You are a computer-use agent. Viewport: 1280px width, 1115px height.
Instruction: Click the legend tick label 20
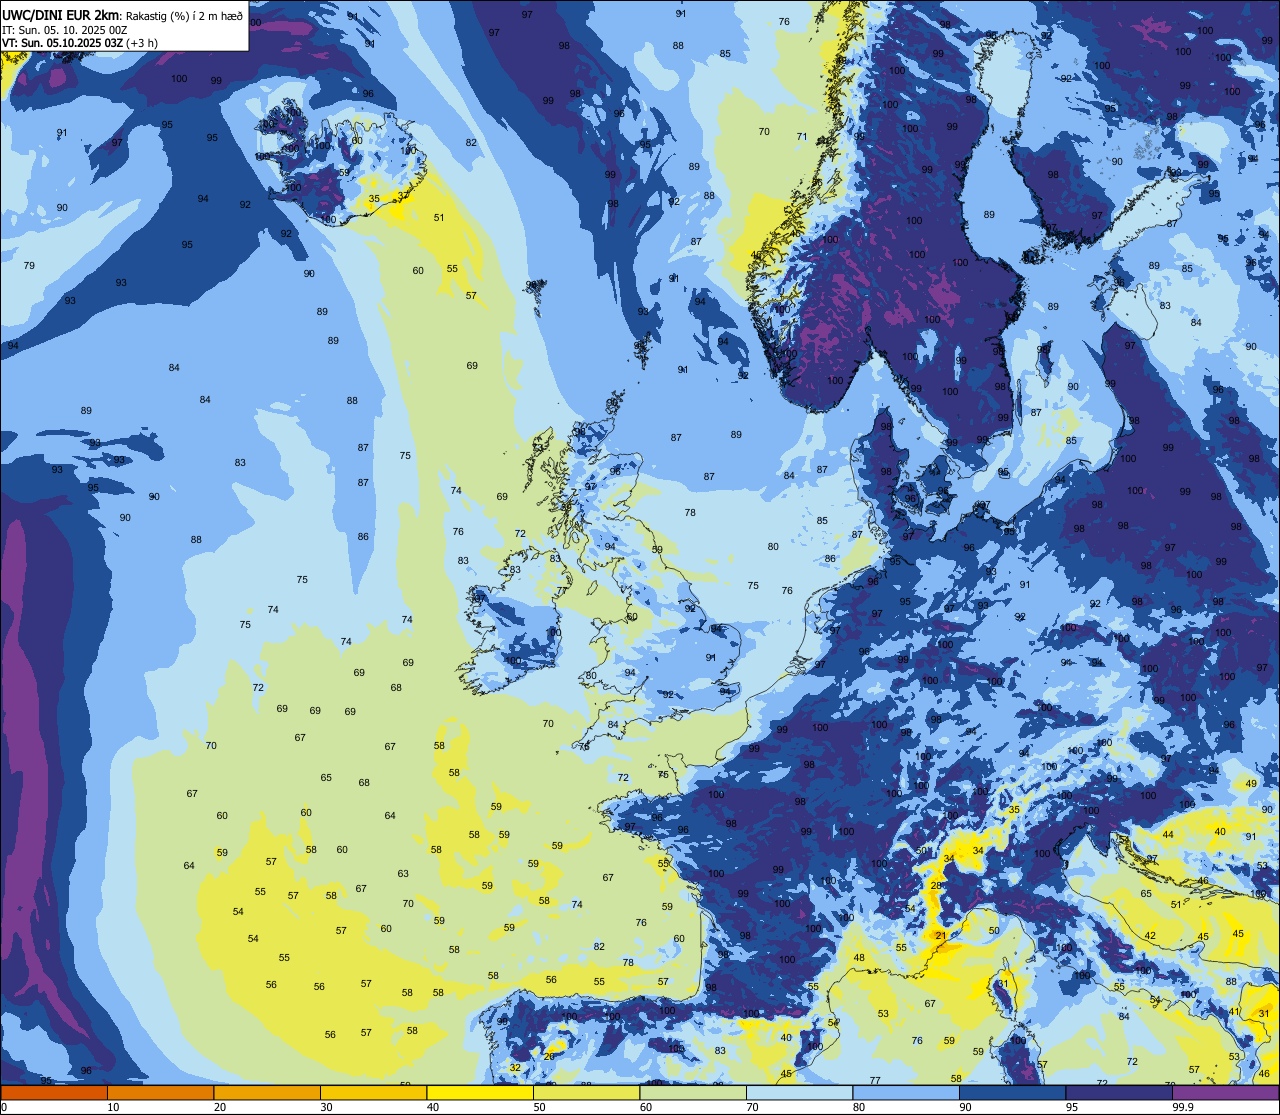coord(220,1107)
